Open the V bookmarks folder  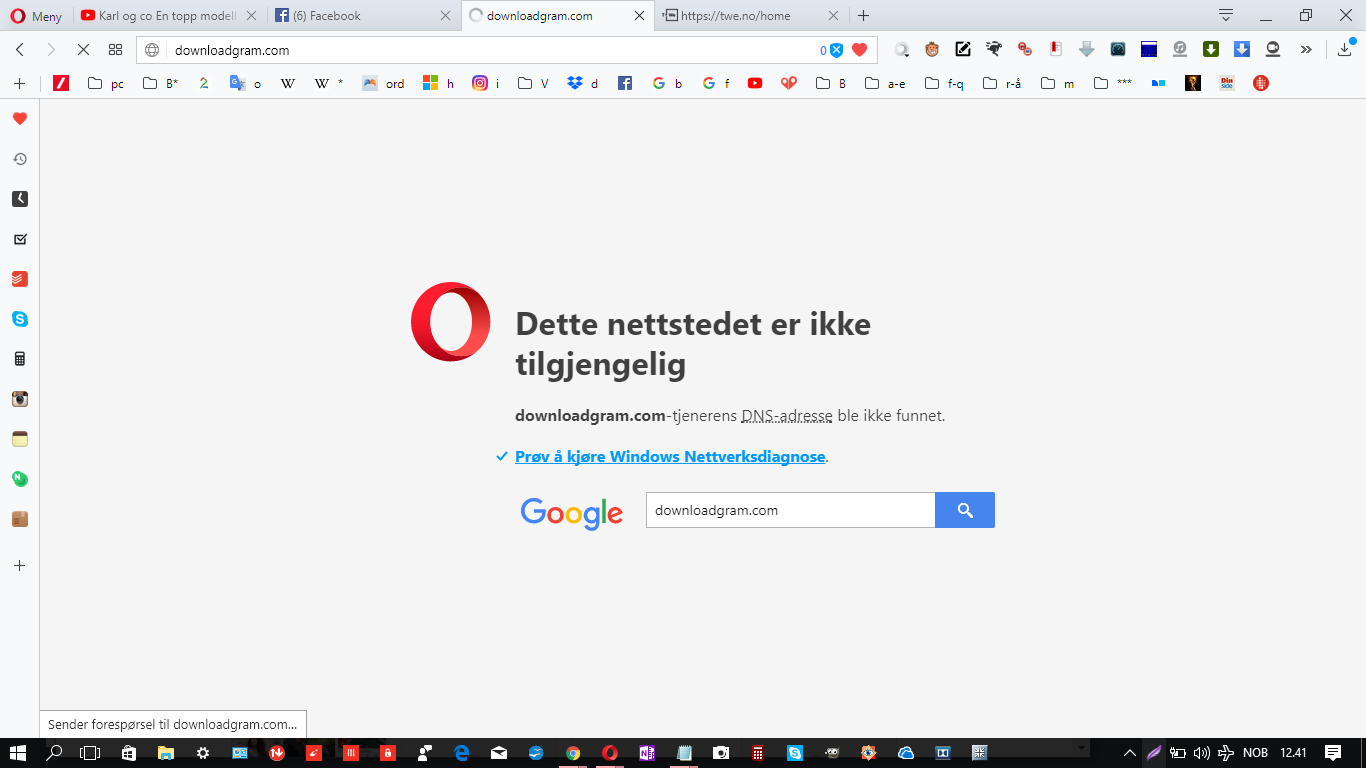coord(533,84)
